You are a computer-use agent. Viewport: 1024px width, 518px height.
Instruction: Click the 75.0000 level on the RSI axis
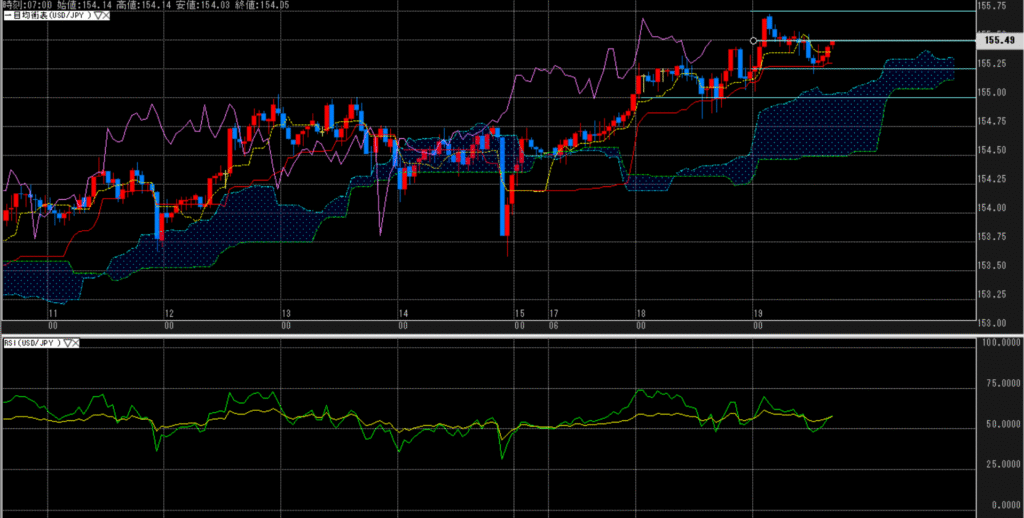[999, 381]
